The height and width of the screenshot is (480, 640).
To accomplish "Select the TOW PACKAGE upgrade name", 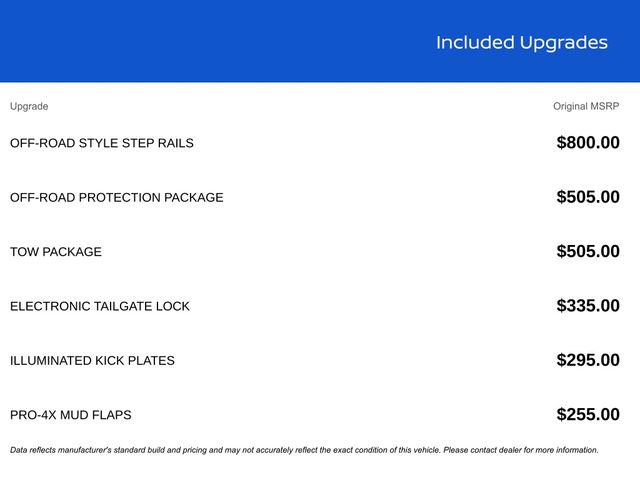I will (x=56, y=252).
